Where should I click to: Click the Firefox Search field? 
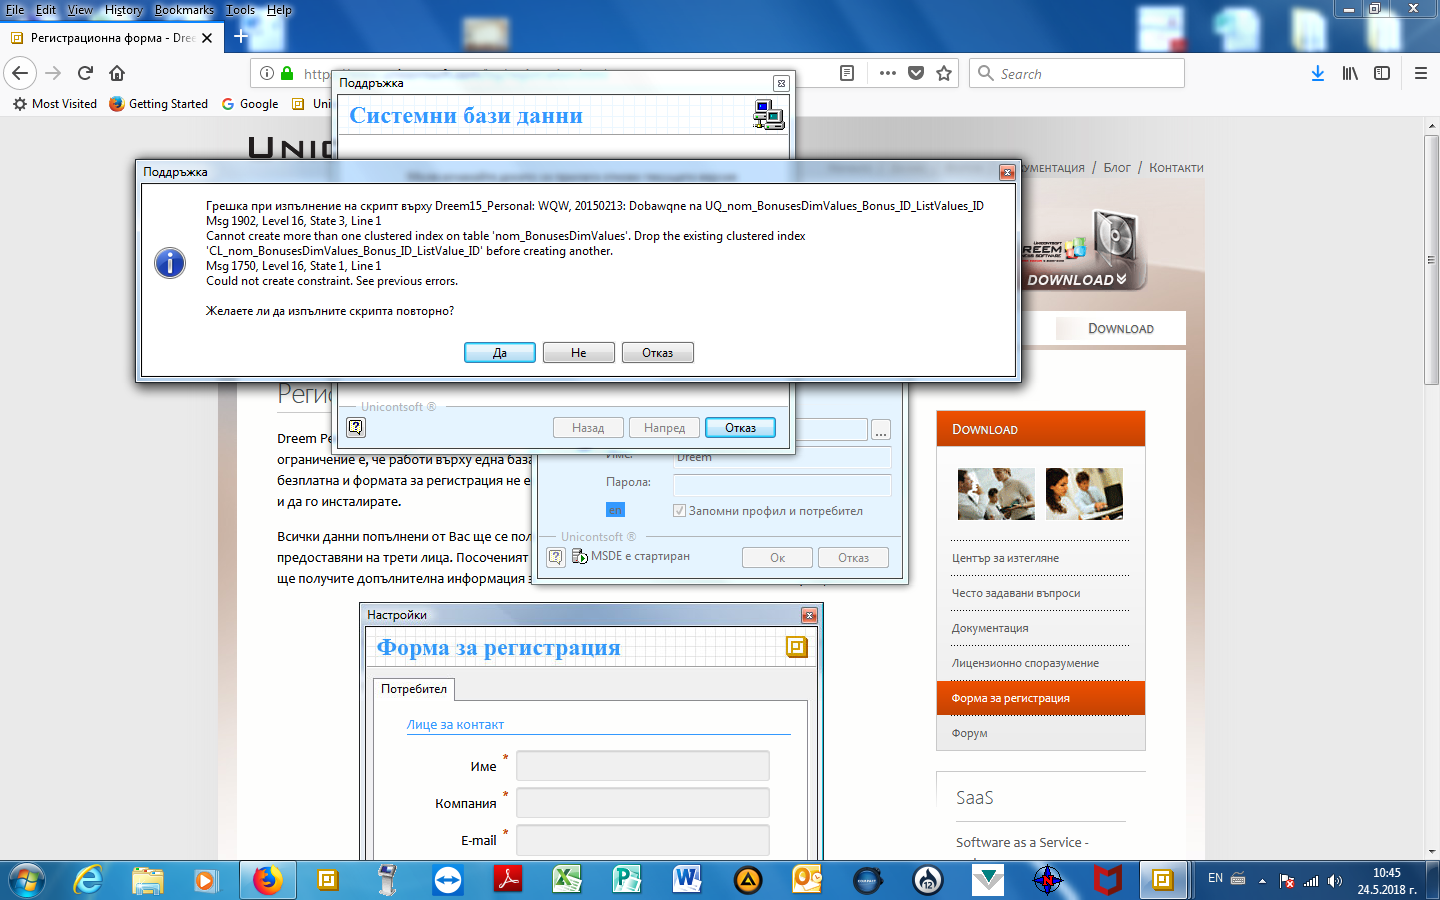click(x=1077, y=73)
